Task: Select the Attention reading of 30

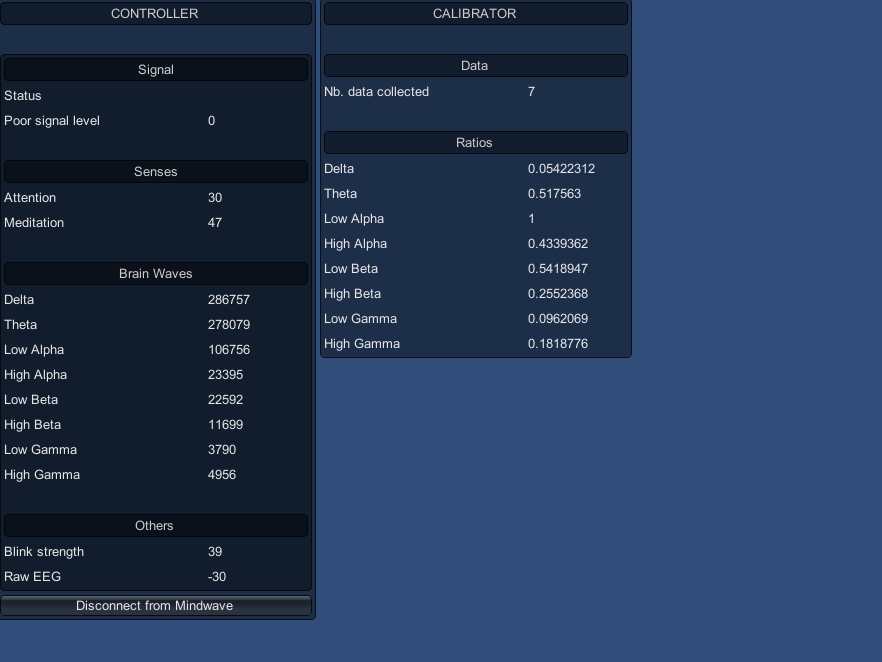Action: pyautogui.click(x=214, y=197)
